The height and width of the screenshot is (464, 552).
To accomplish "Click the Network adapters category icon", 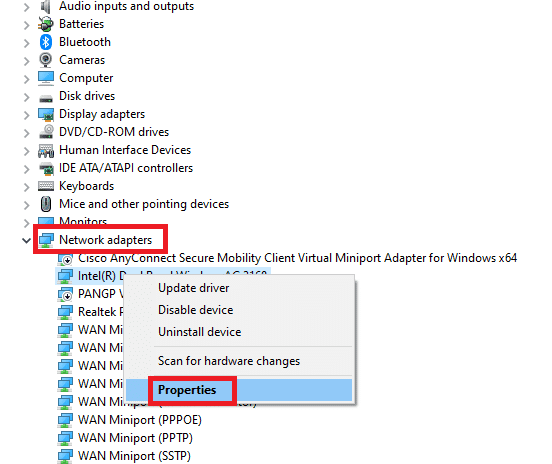I will point(46,240).
